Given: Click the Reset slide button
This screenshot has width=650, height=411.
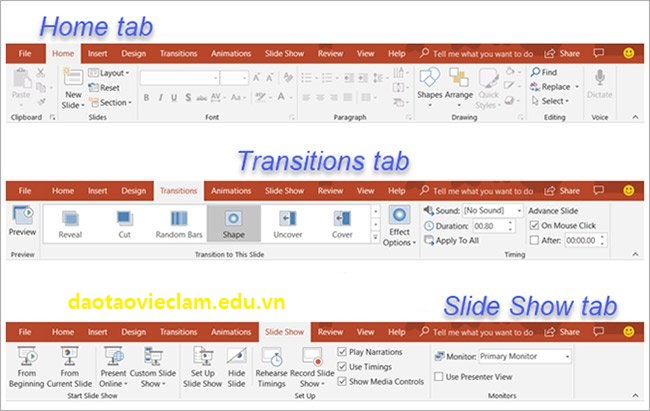Looking at the screenshot, I should pos(104,88).
